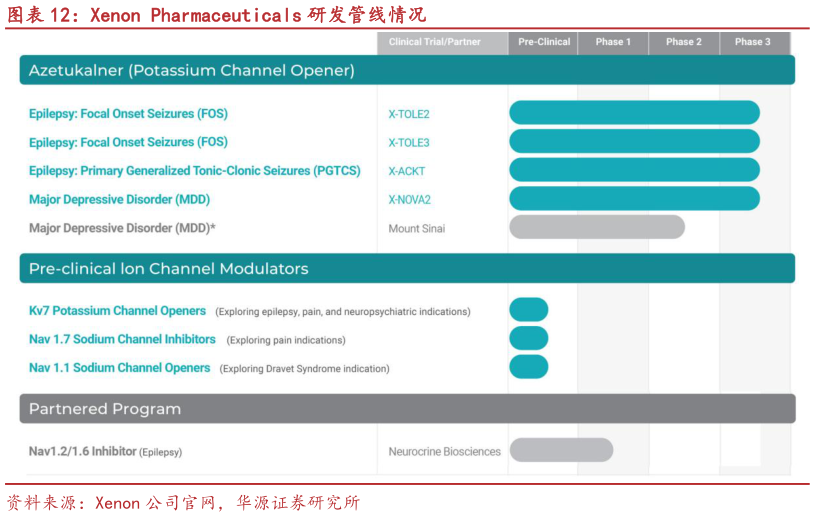Select the Clinical Trial/Partner column header
815x517 pixels.
coord(442,43)
